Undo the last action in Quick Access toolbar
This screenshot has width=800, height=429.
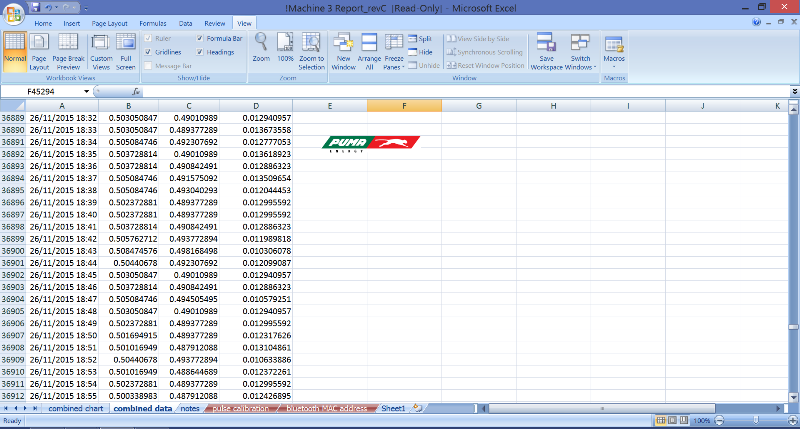point(48,8)
